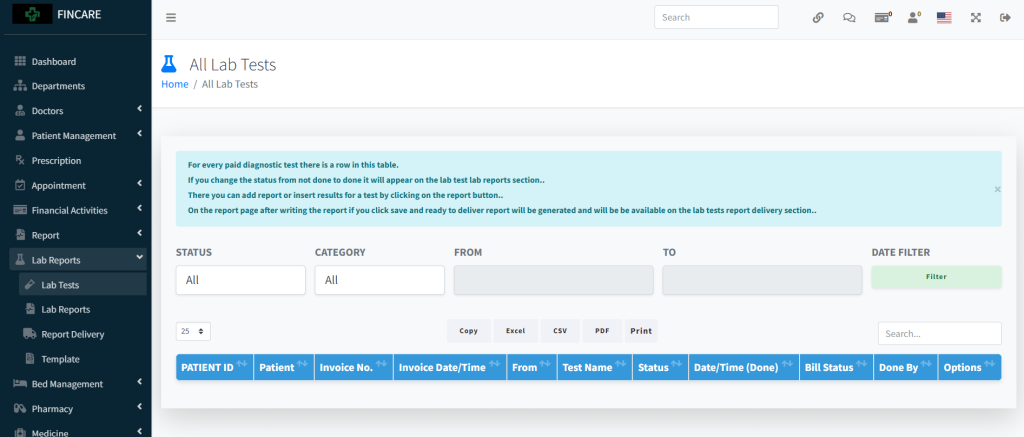Open the Category dropdown
The height and width of the screenshot is (437, 1024).
[x=379, y=280]
